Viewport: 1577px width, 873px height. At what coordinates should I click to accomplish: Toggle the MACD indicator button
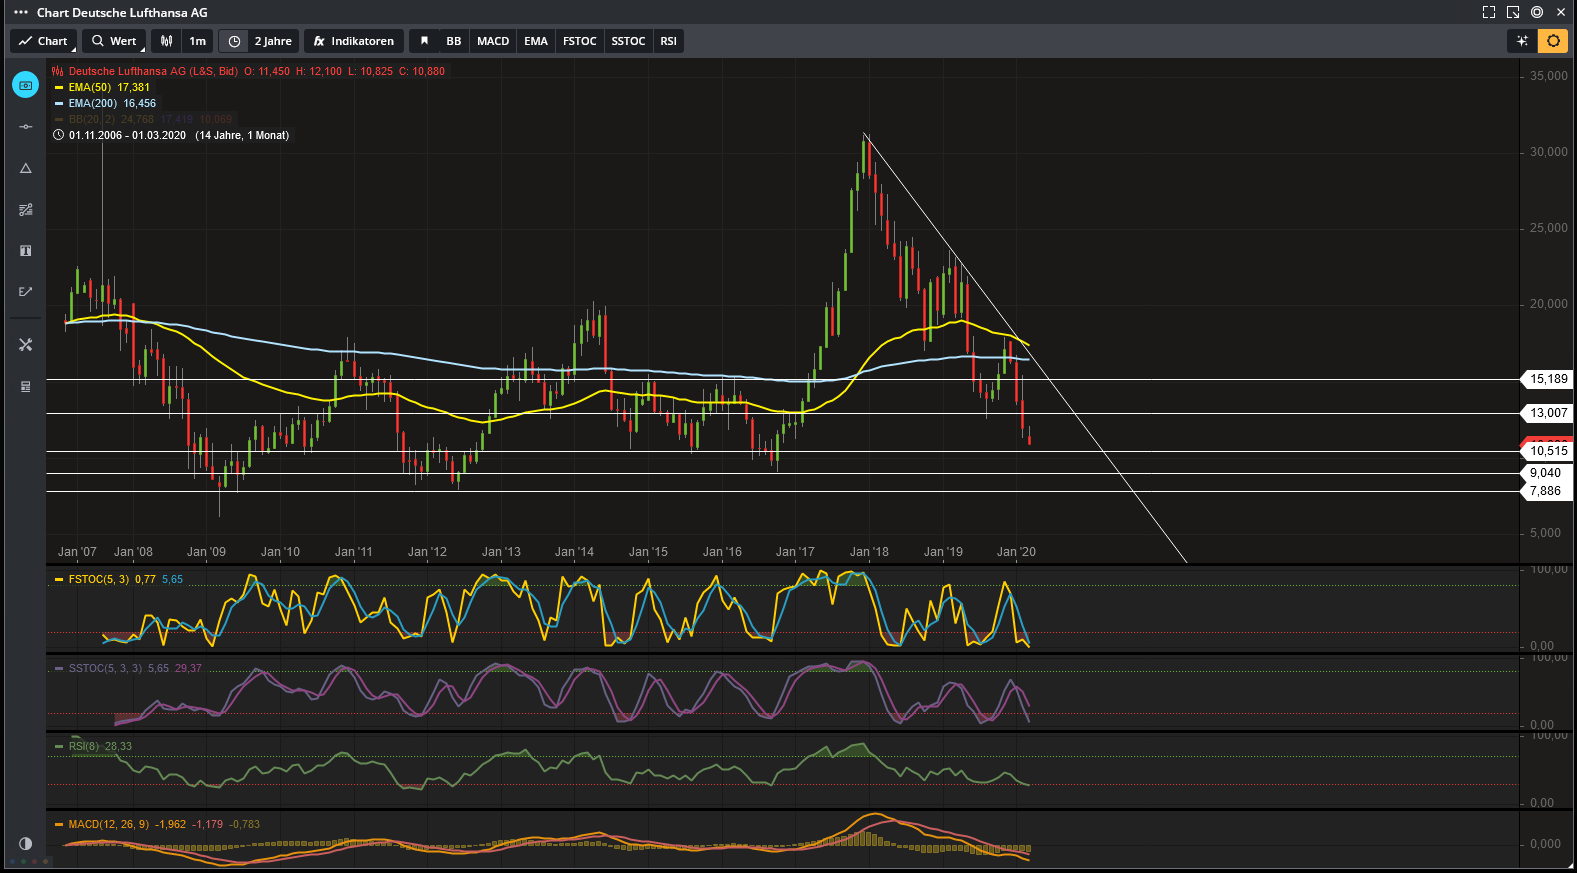coord(493,41)
